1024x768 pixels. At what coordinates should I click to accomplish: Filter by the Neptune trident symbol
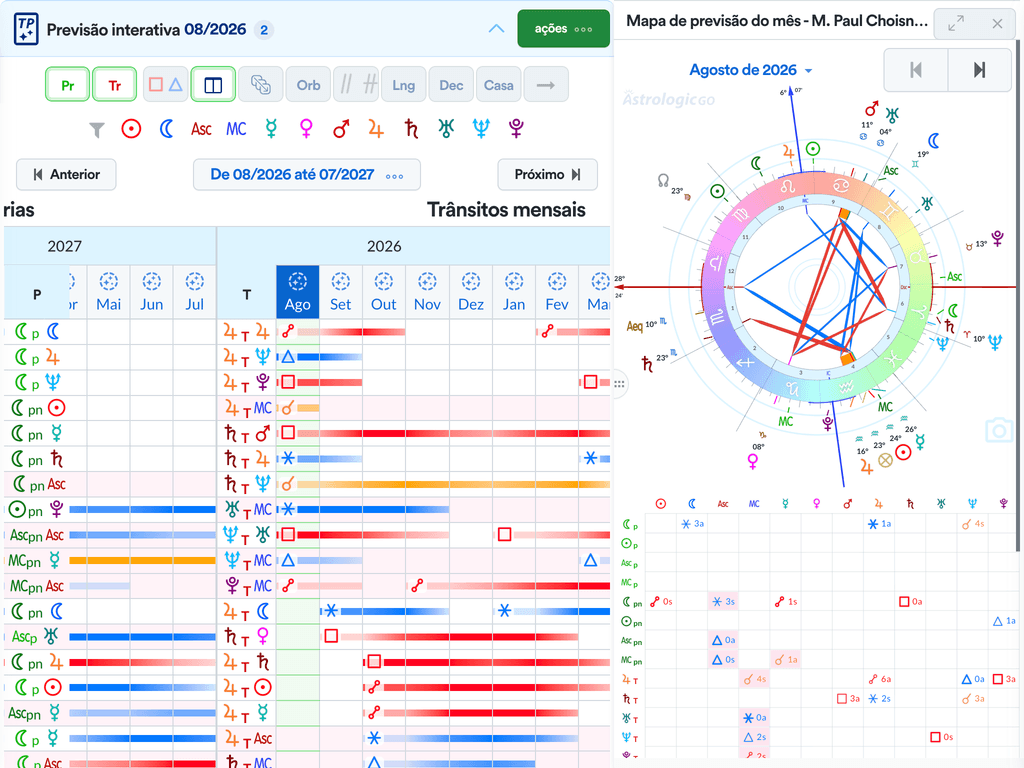pos(481,129)
